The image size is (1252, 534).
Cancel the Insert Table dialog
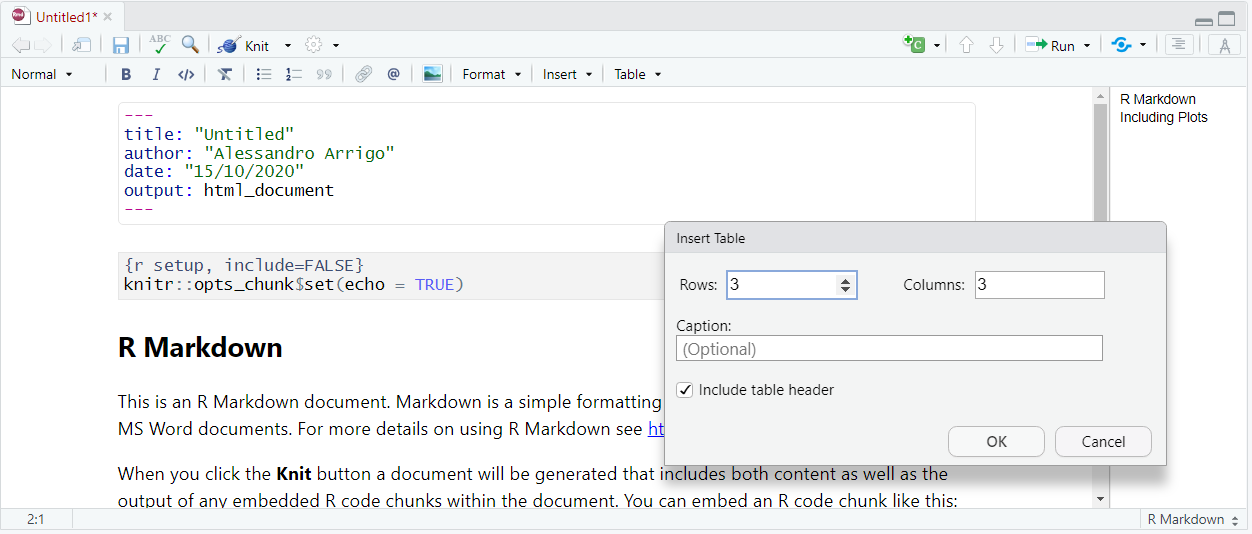(1103, 442)
